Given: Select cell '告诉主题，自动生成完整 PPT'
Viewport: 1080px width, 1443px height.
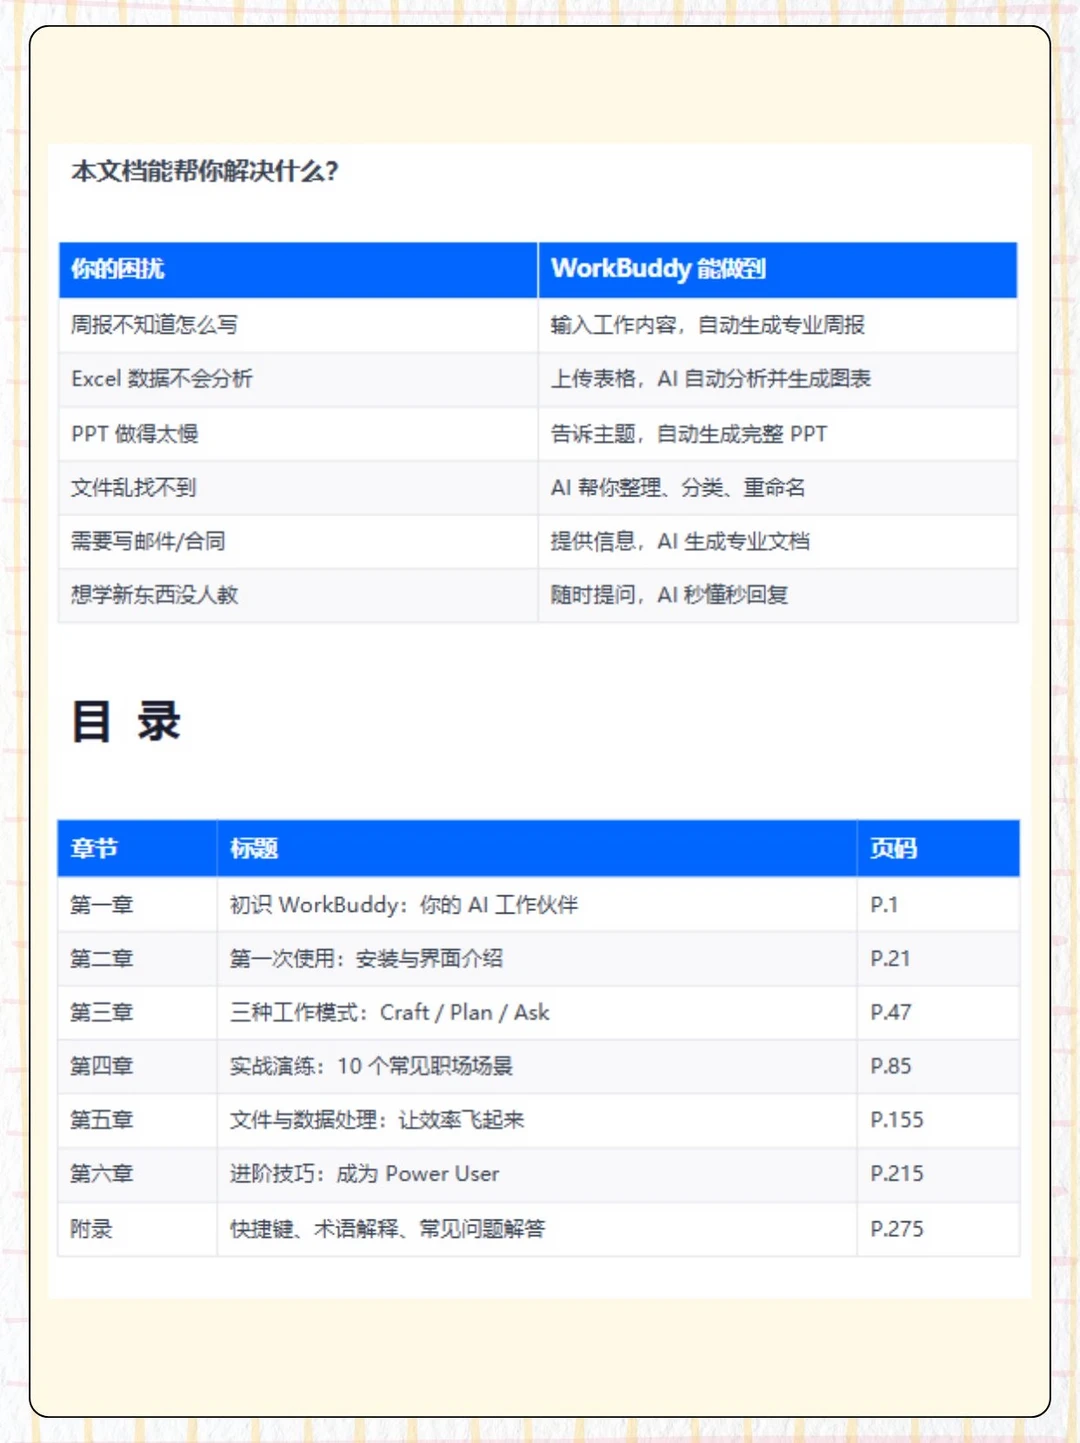Looking at the screenshot, I should point(778,433).
